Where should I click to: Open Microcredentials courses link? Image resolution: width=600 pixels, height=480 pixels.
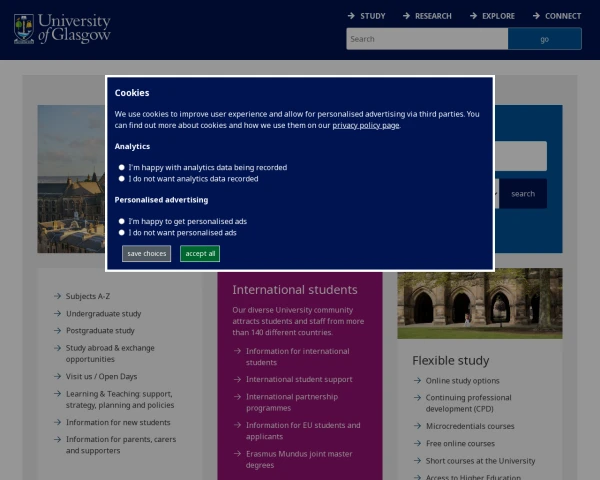(x=470, y=426)
